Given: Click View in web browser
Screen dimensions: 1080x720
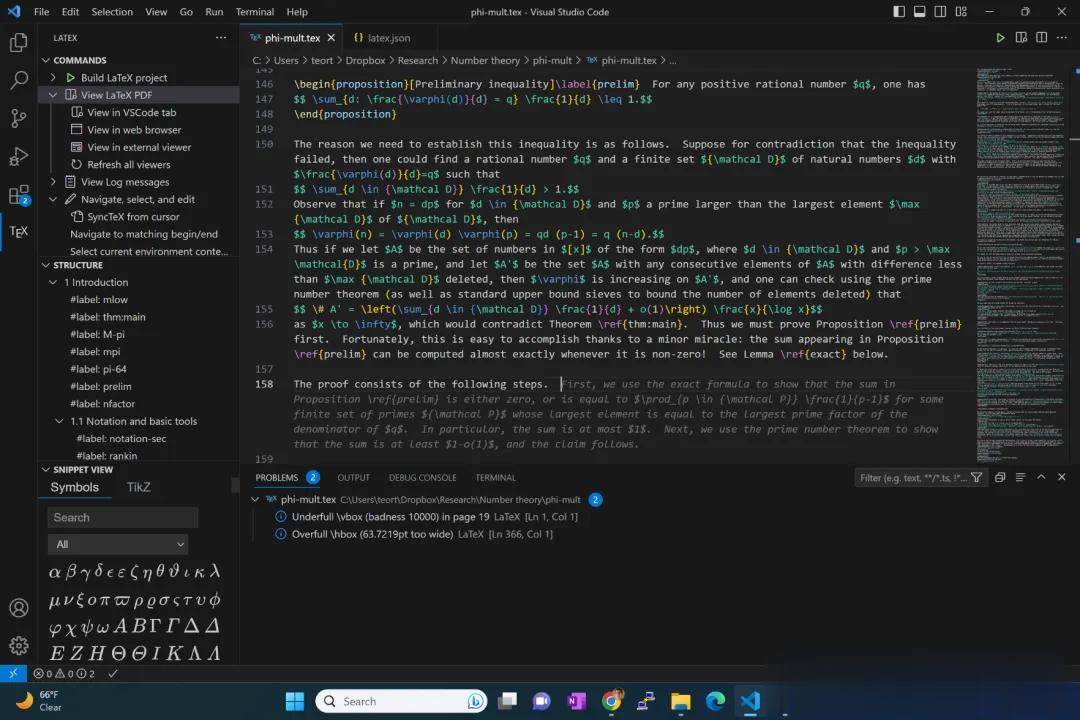Looking at the screenshot, I should click(134, 130).
